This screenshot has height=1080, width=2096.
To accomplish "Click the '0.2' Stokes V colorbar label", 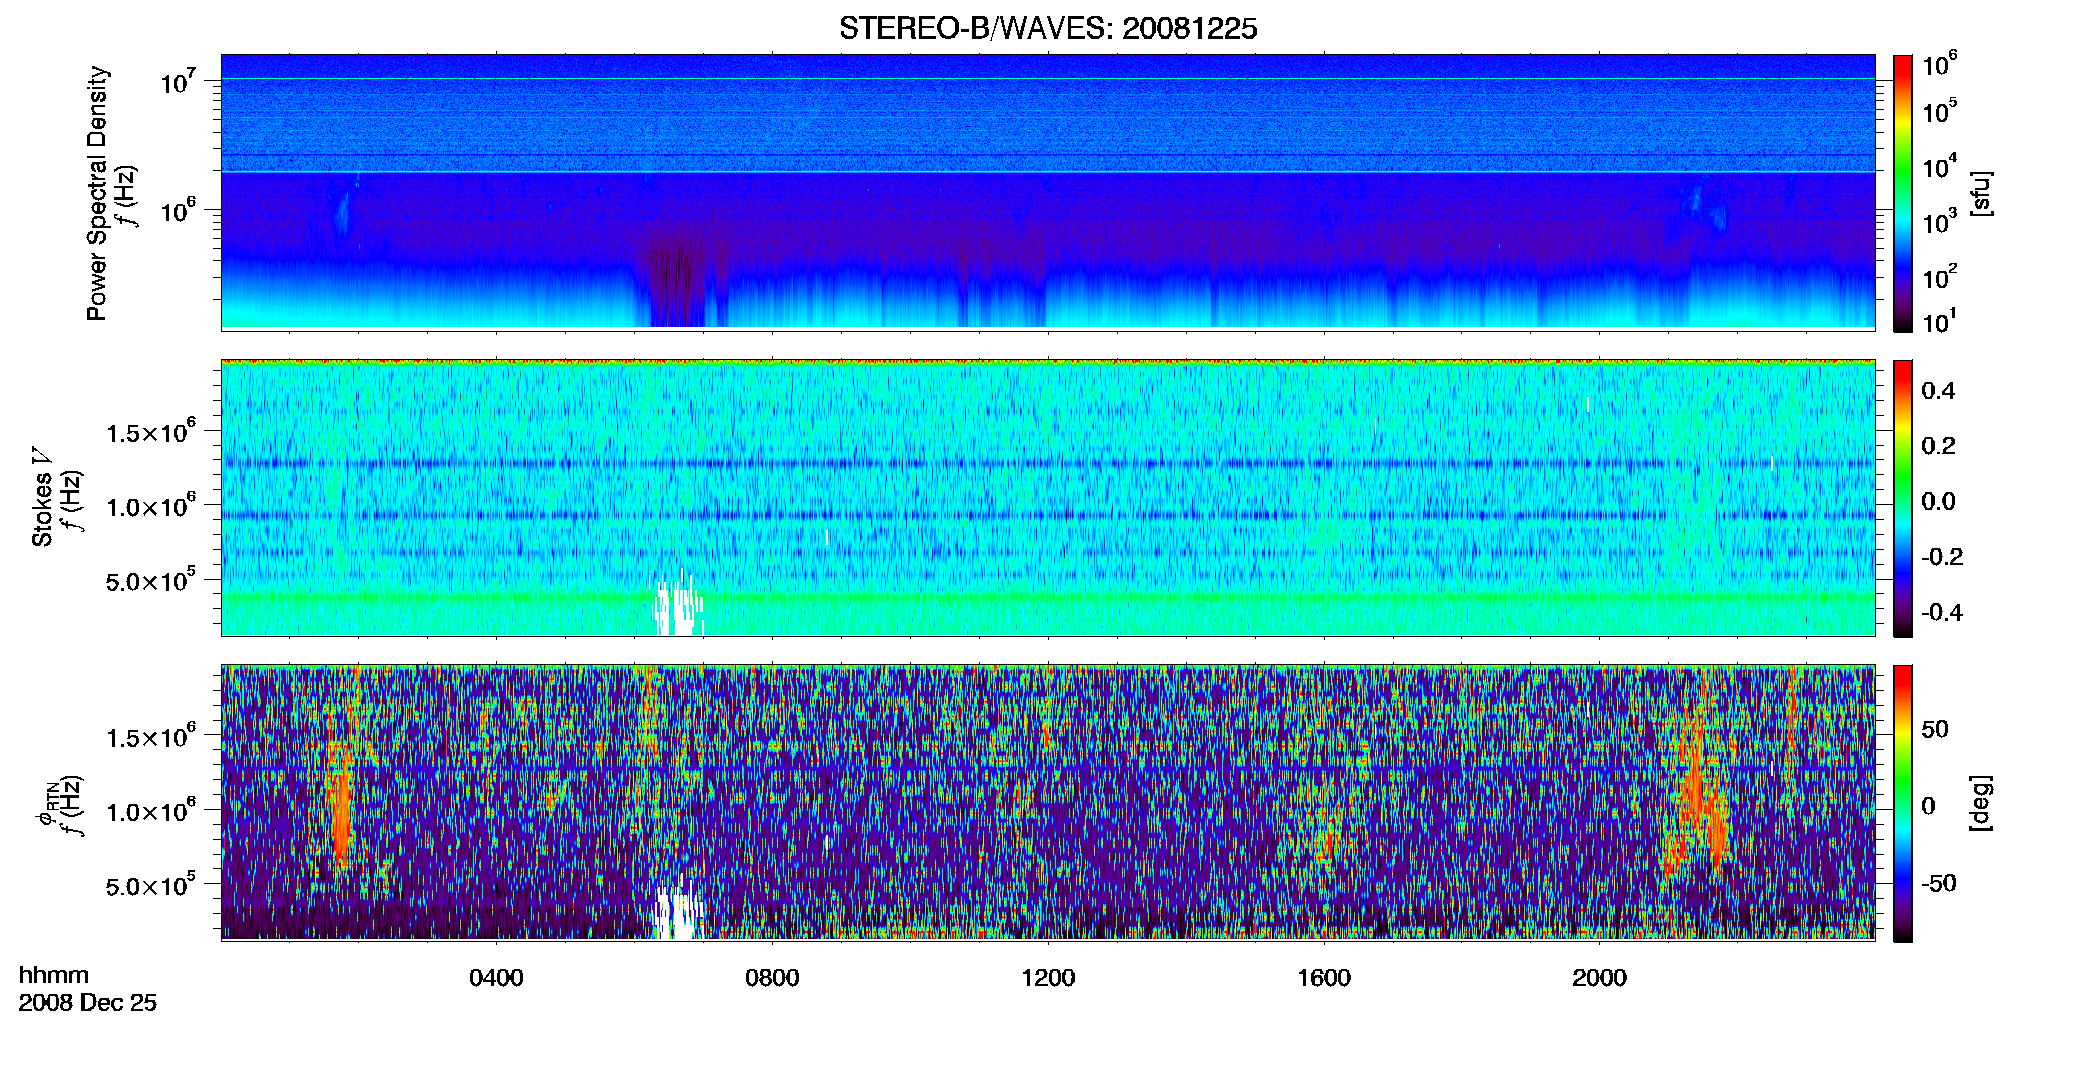I will 1938,446.
